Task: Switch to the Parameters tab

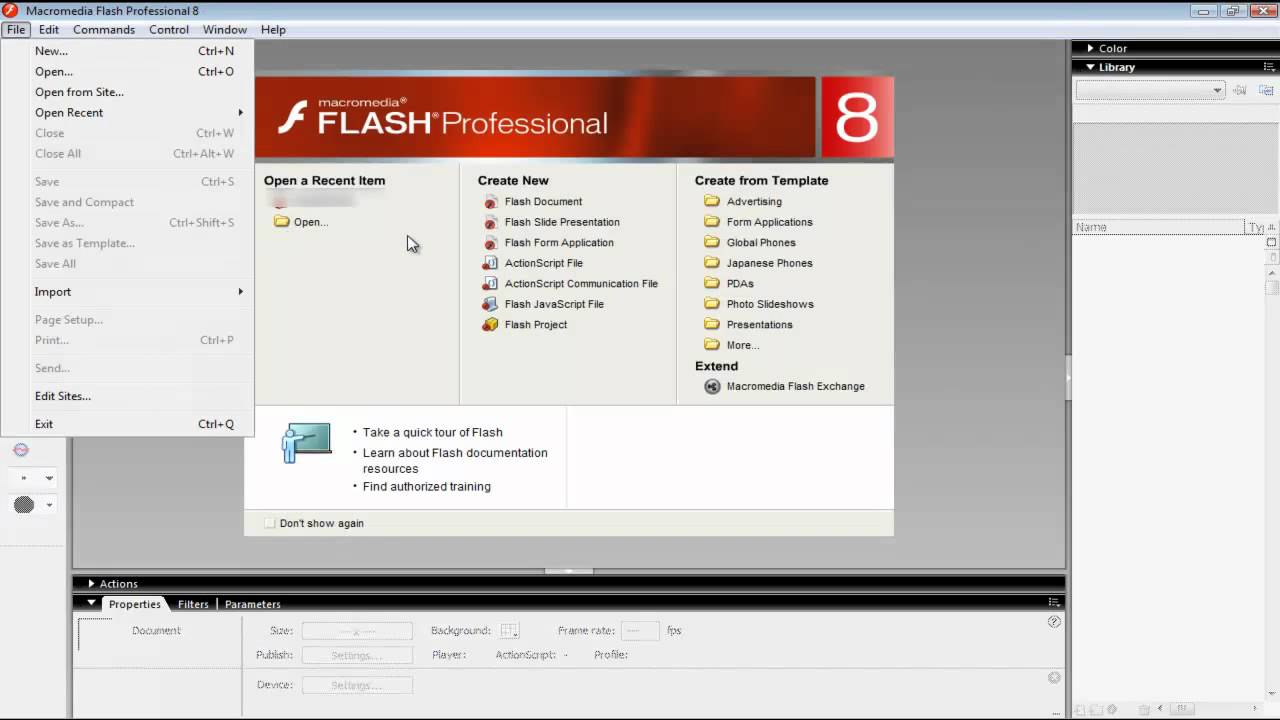Action: (x=252, y=604)
